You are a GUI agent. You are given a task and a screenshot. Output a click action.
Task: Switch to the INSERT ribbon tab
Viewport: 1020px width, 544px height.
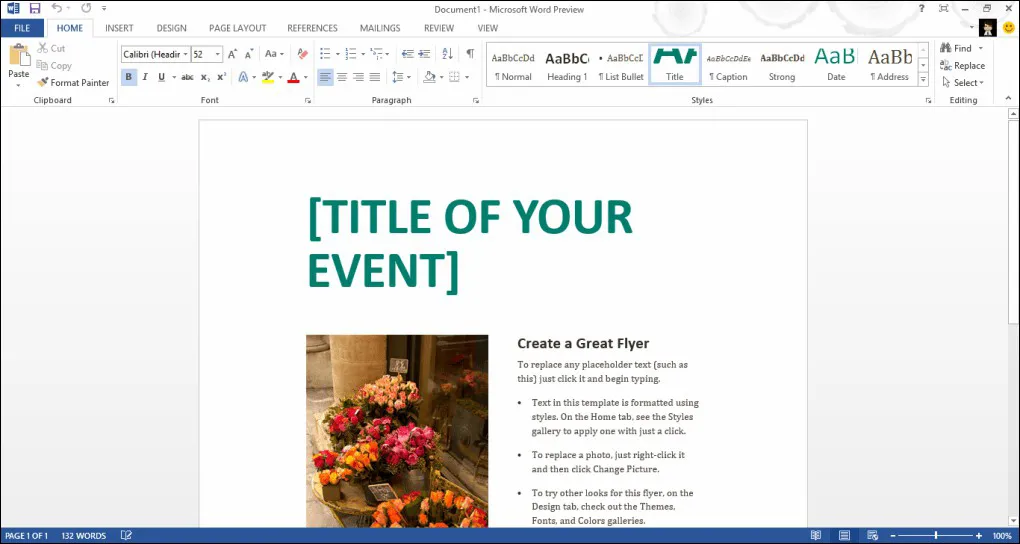coord(119,28)
